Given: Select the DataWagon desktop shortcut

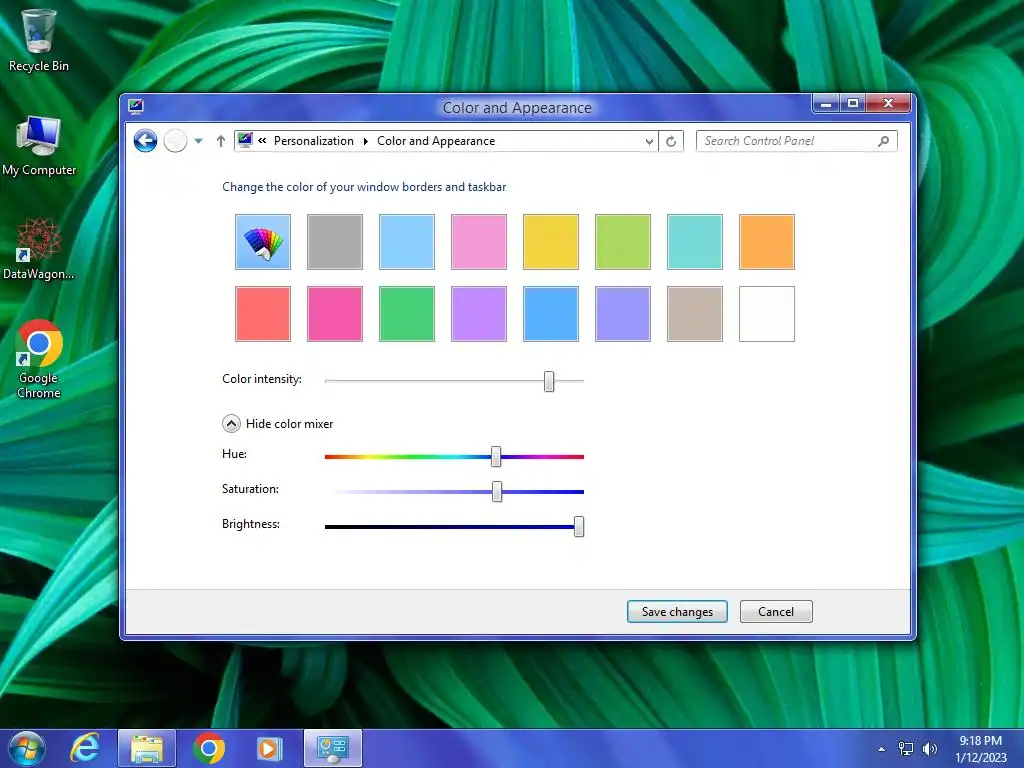Looking at the screenshot, I should pyautogui.click(x=39, y=249).
